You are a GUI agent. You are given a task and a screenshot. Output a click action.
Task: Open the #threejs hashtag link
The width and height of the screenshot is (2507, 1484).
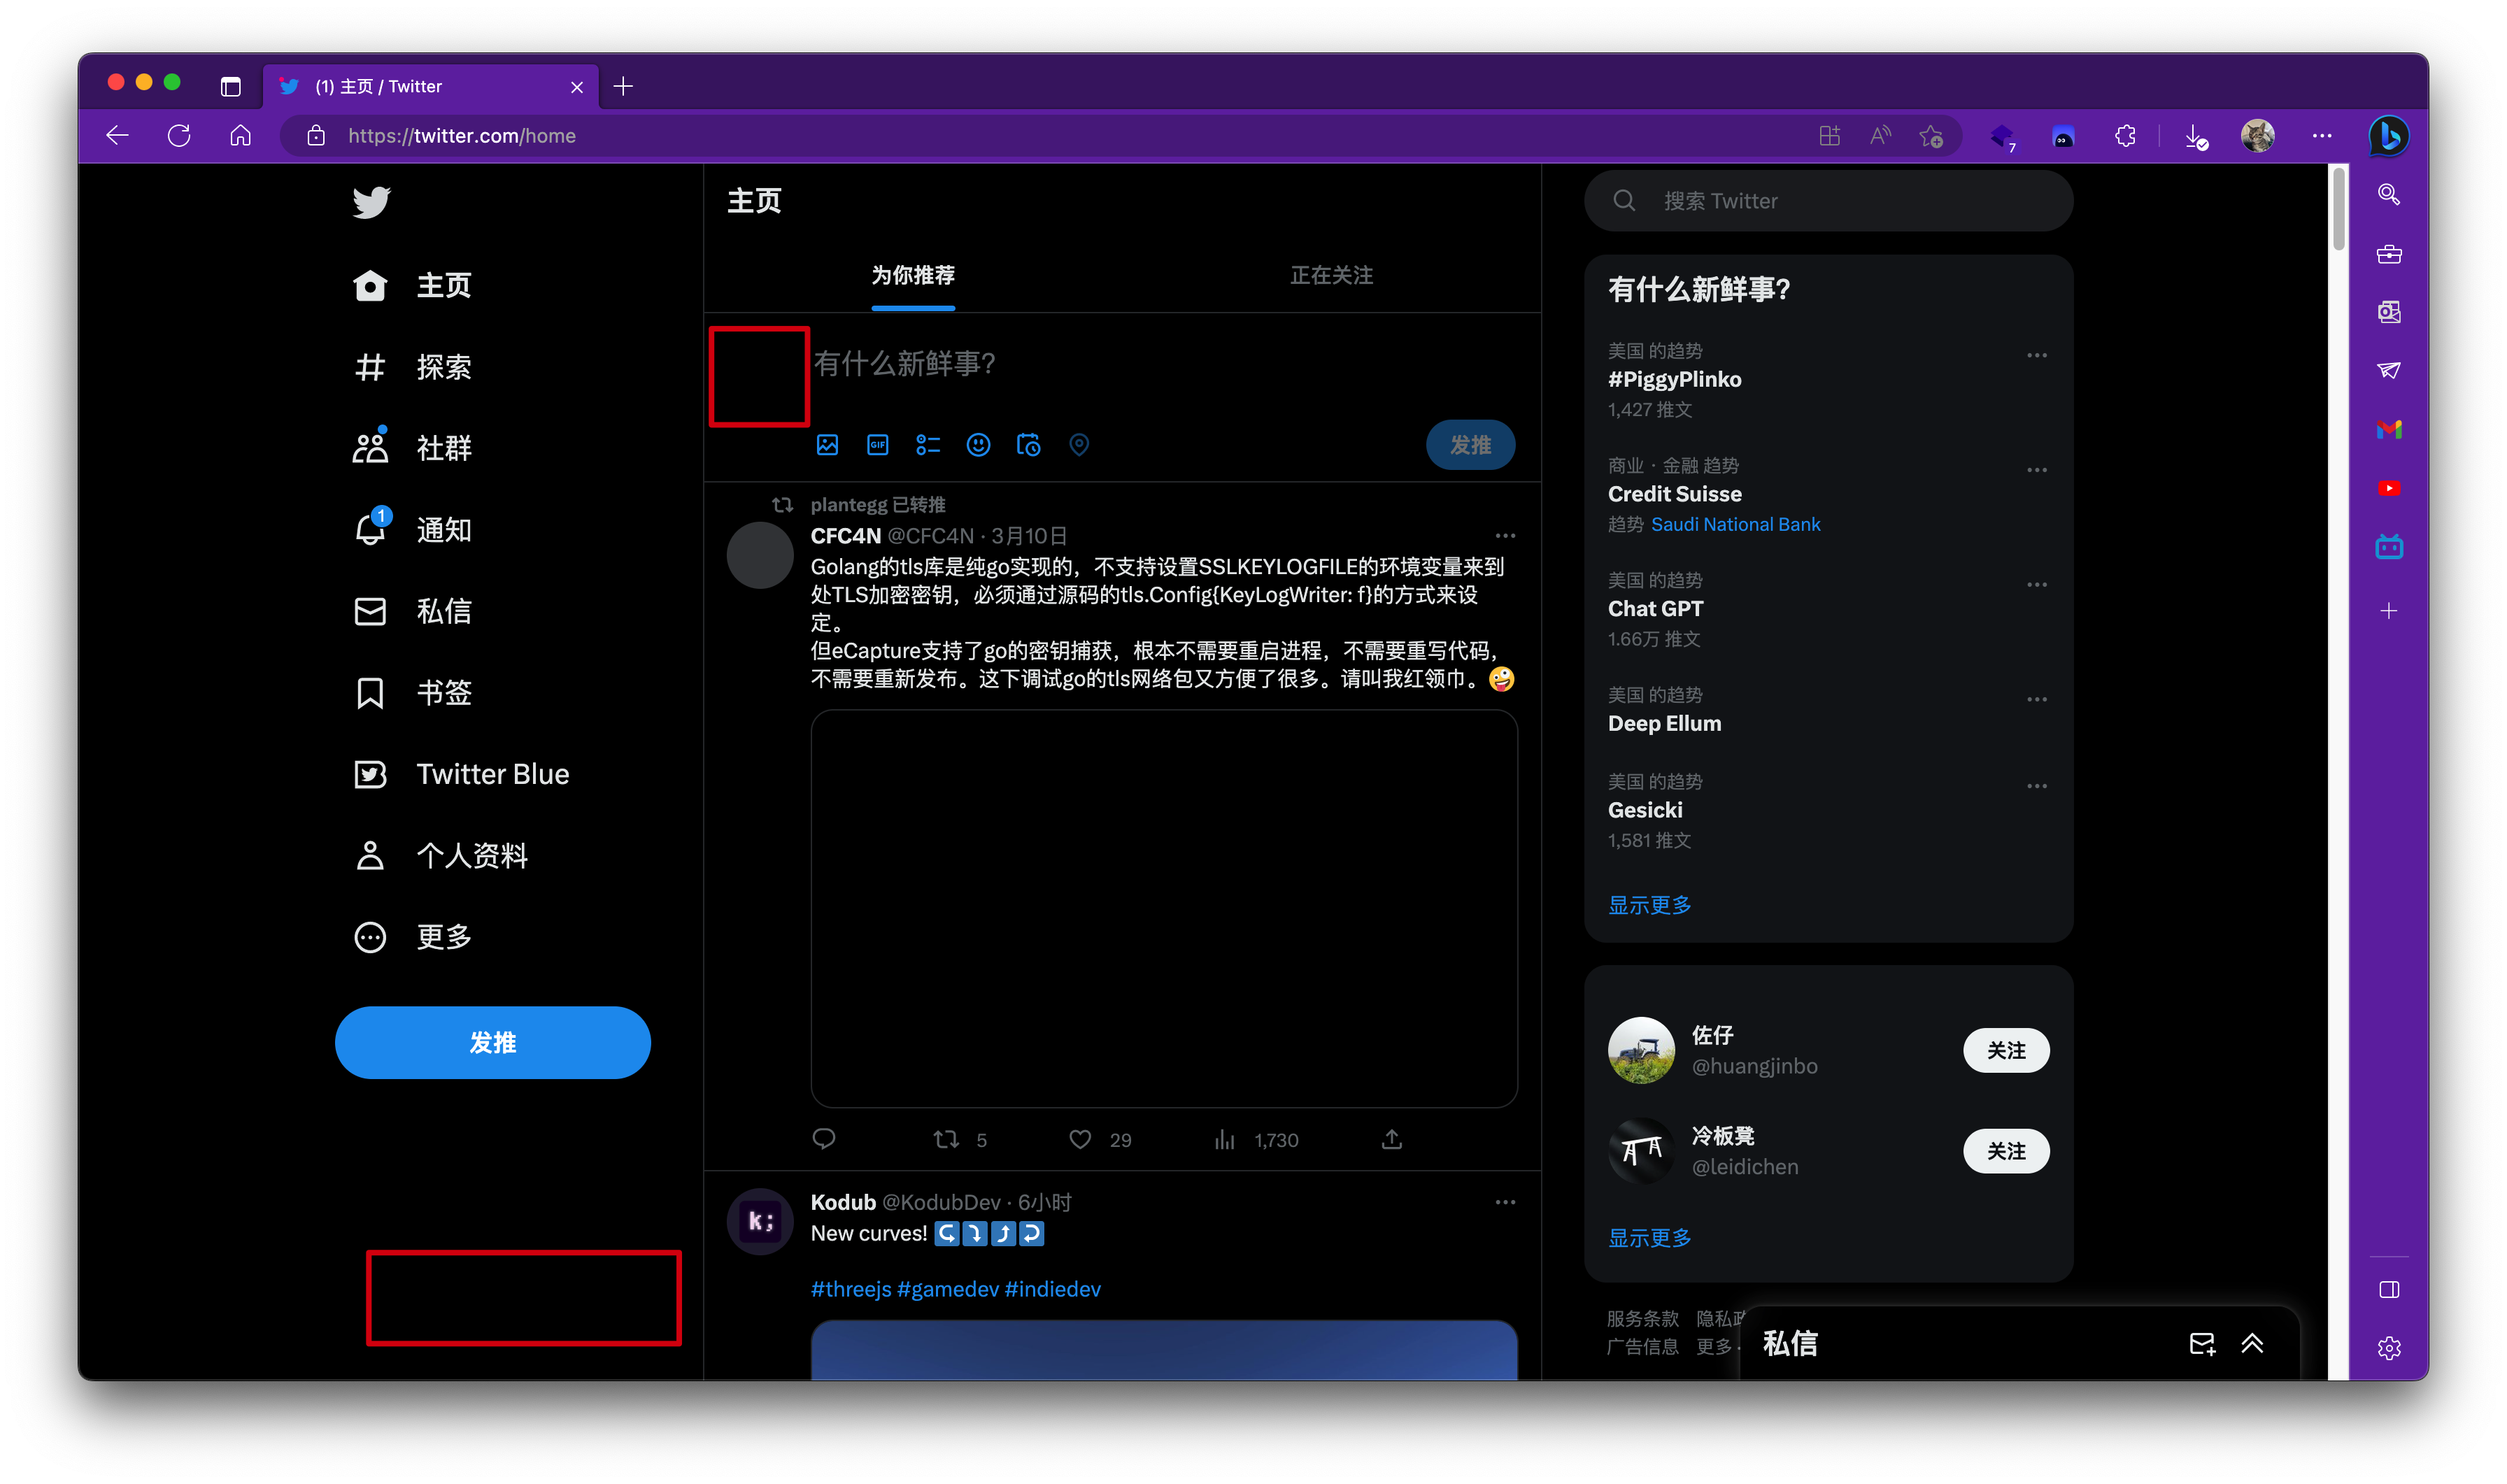point(851,1289)
